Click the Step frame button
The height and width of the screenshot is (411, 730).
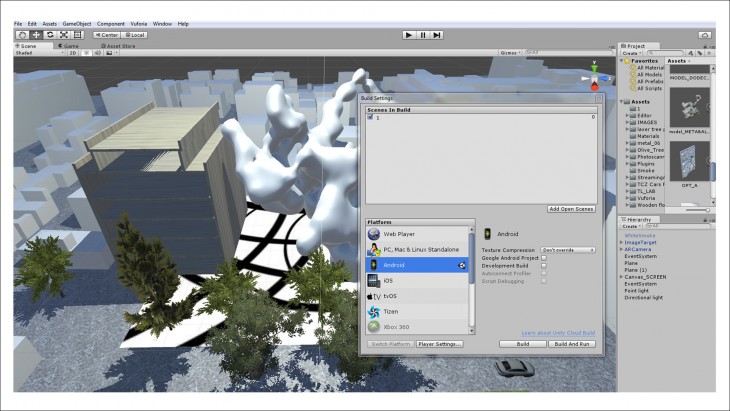(438, 34)
